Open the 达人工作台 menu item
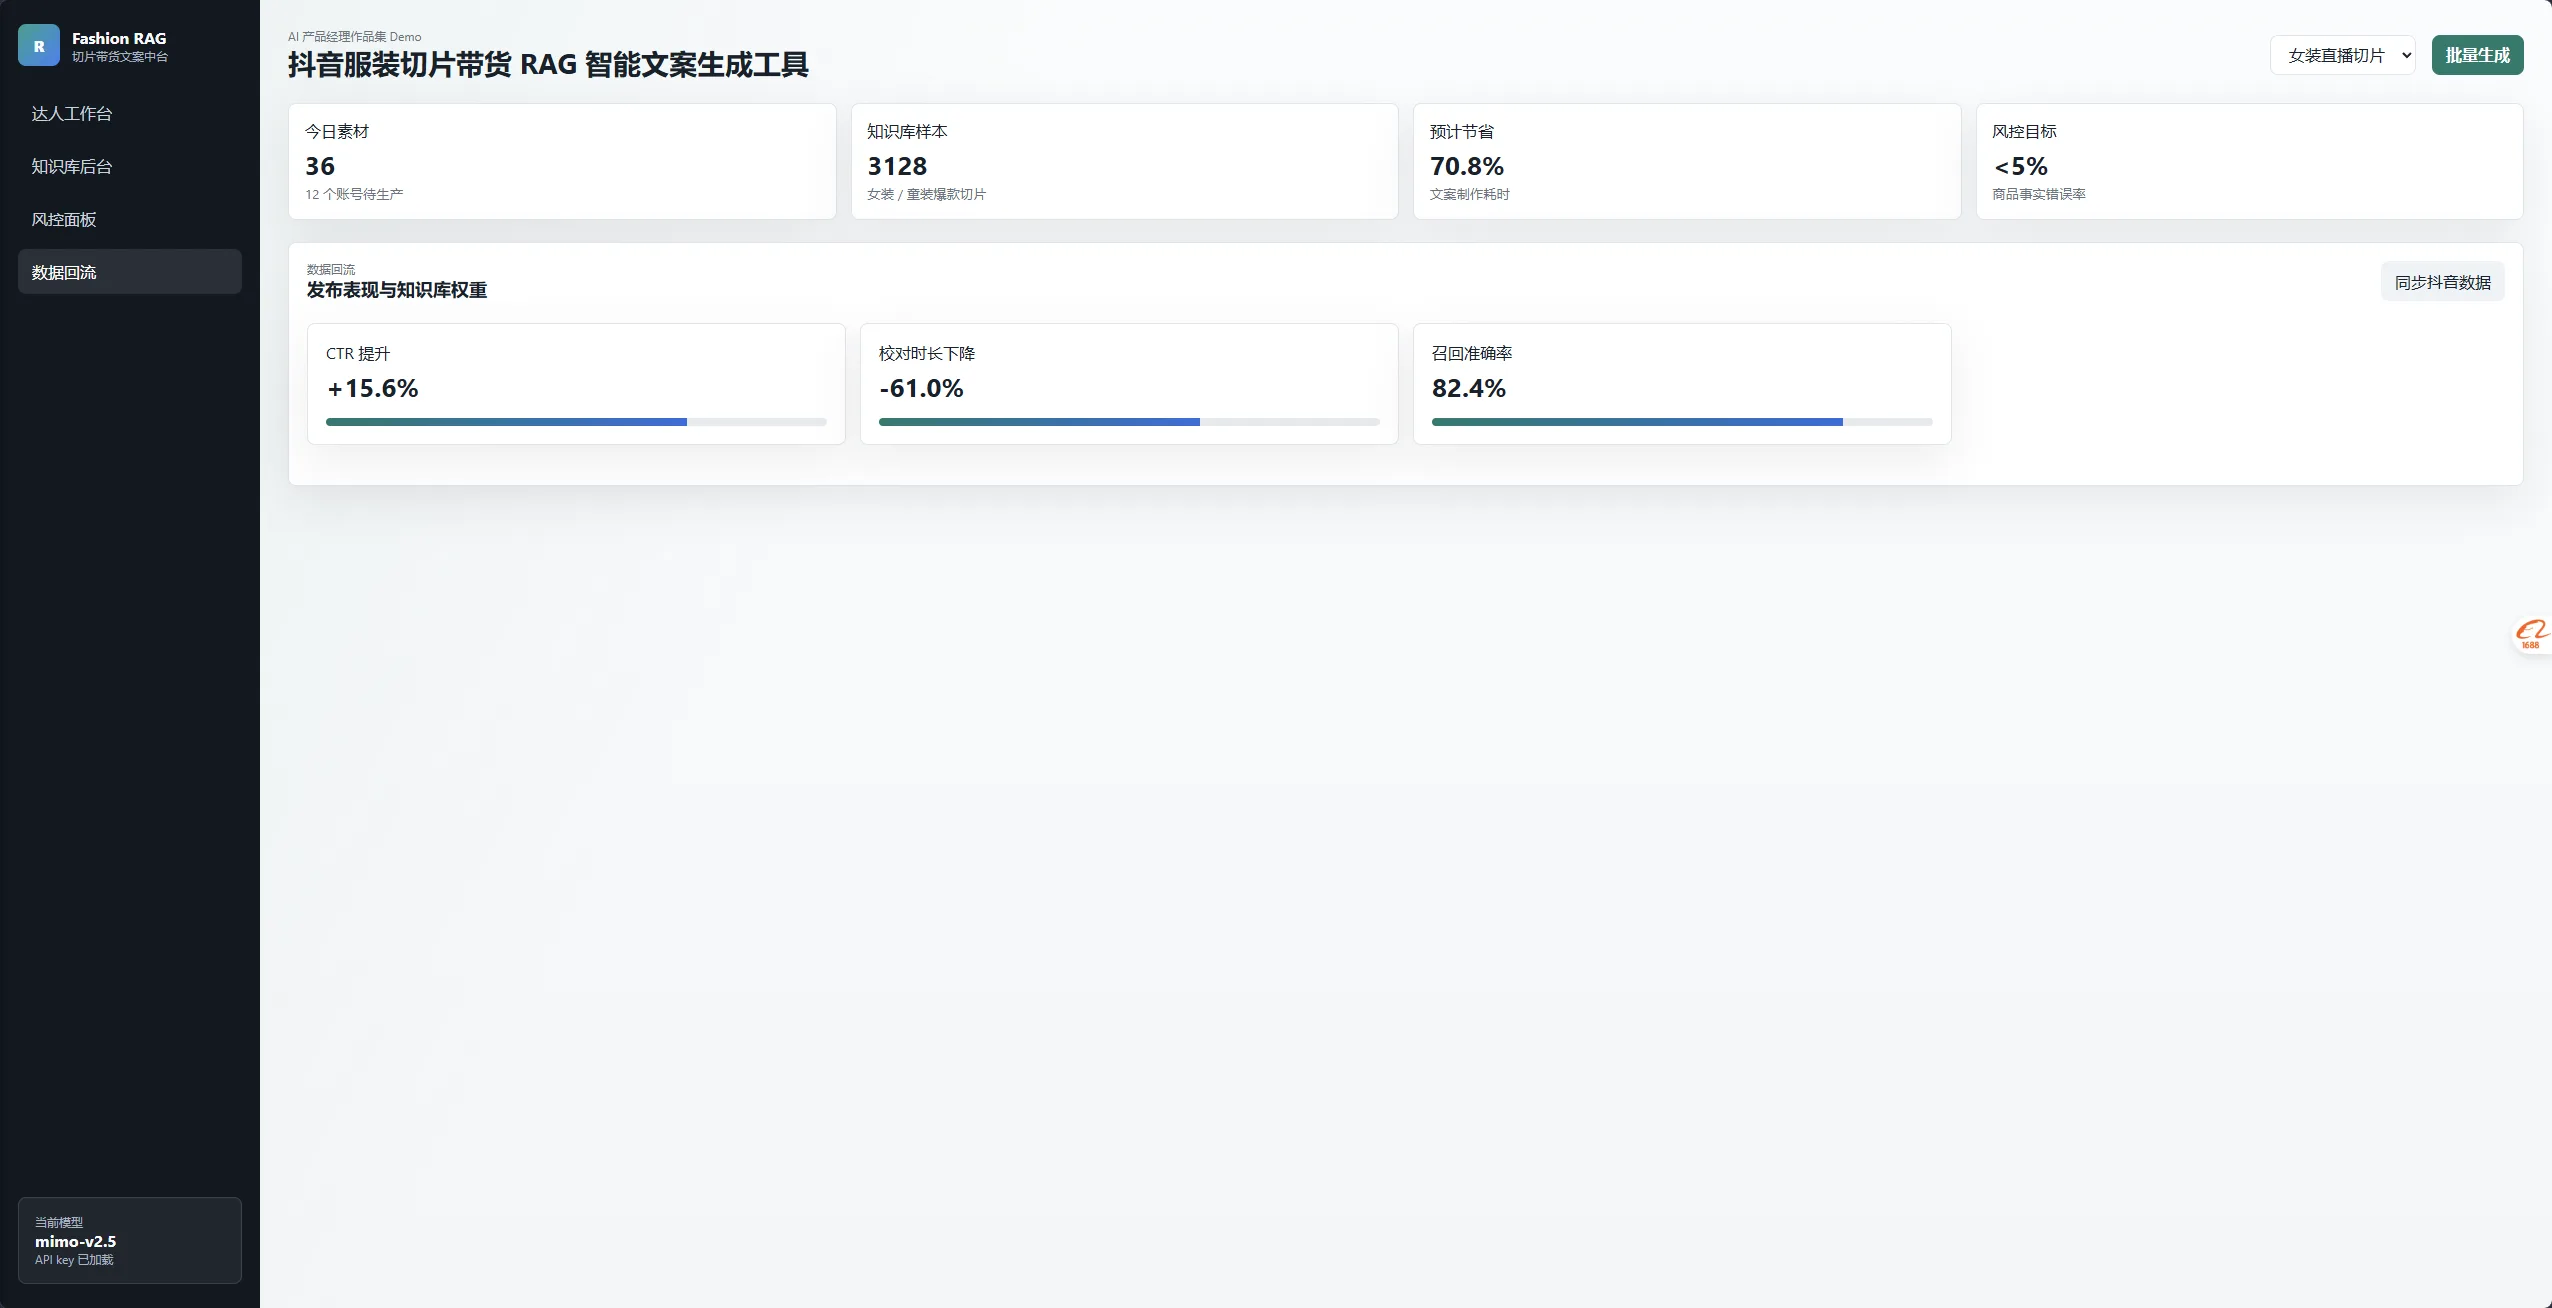 coord(130,113)
